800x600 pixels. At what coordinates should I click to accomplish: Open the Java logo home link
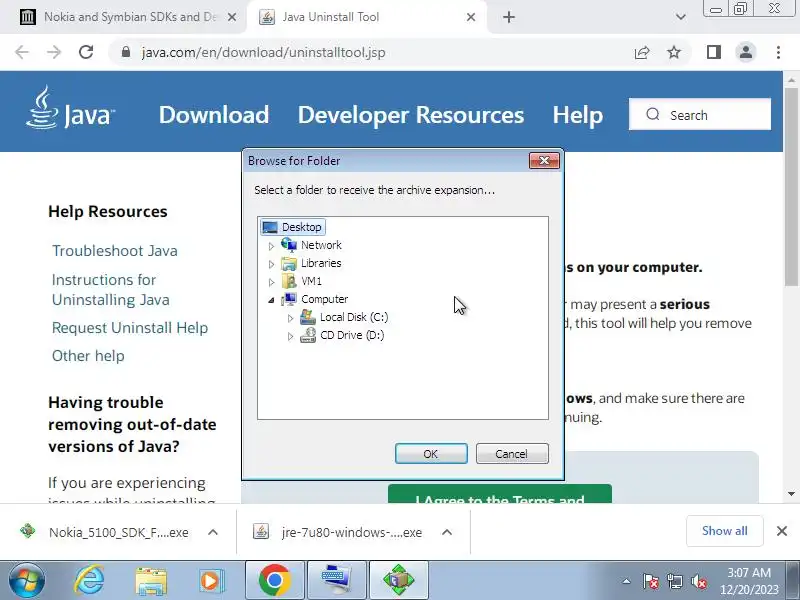[x=70, y=108]
